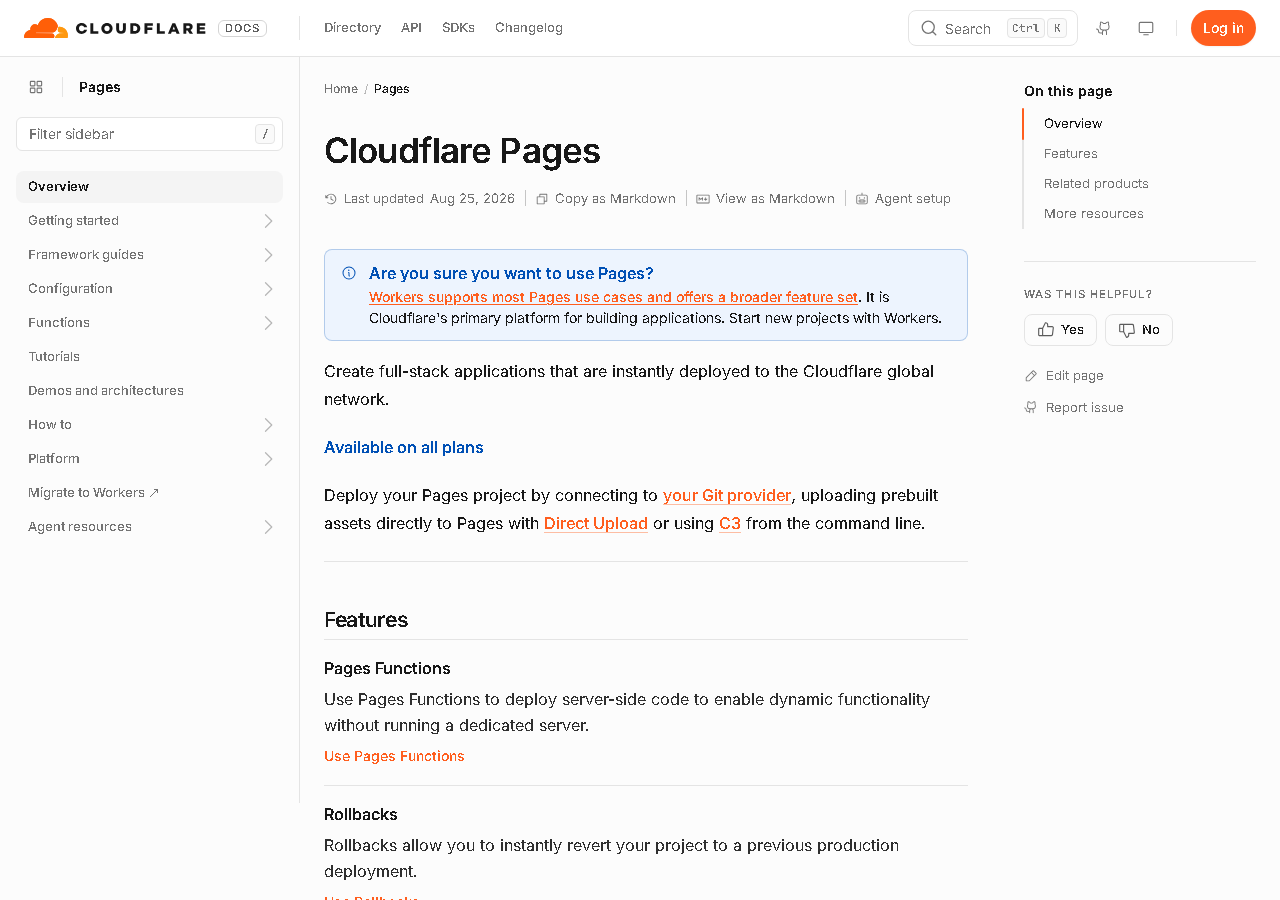Open the SDKs menu item
This screenshot has width=1280, height=900.
click(458, 28)
